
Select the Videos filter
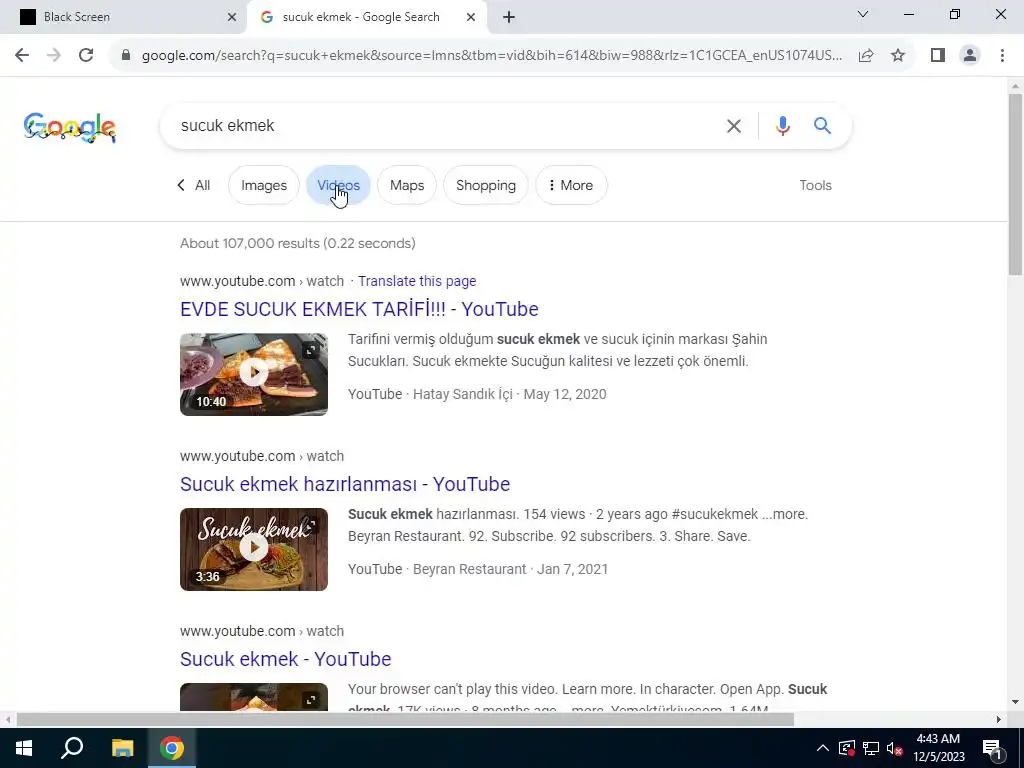(x=338, y=185)
